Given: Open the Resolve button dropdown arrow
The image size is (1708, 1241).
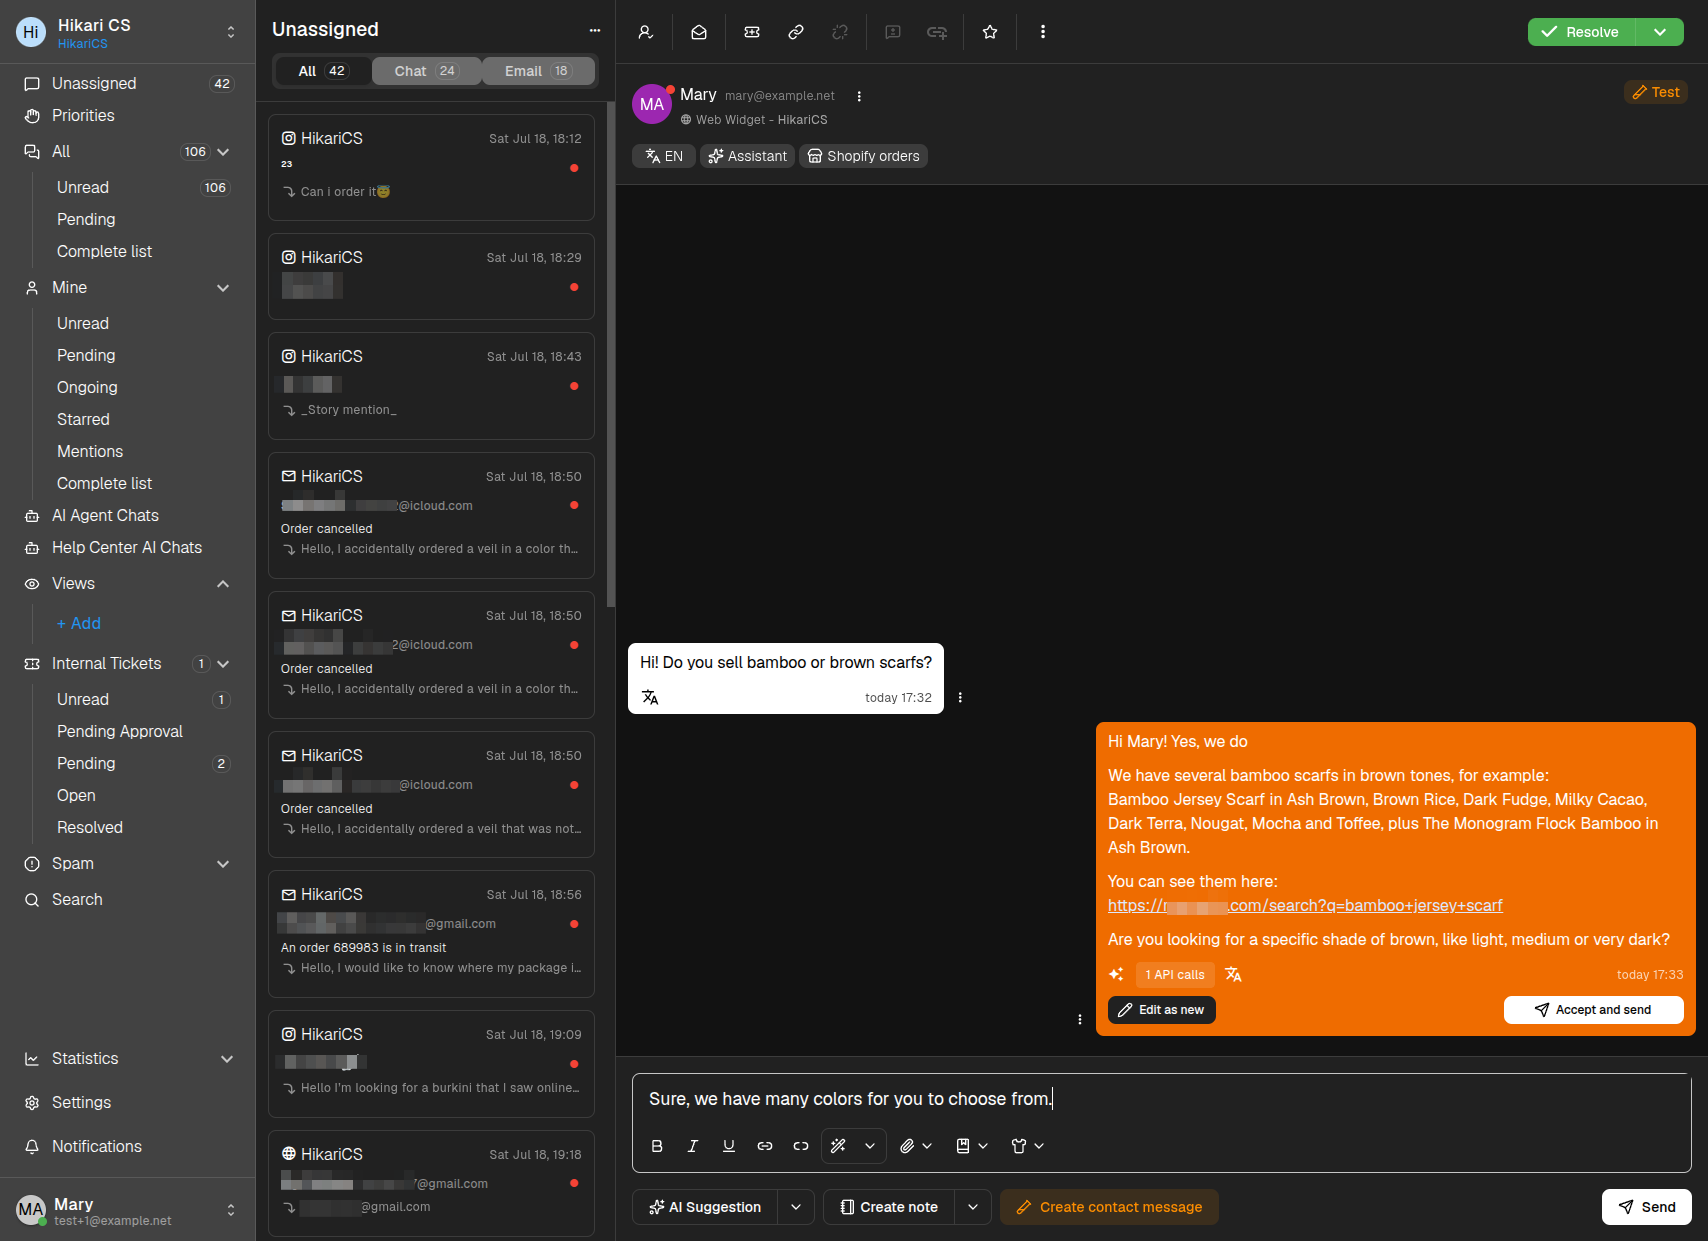Looking at the screenshot, I should [x=1660, y=32].
